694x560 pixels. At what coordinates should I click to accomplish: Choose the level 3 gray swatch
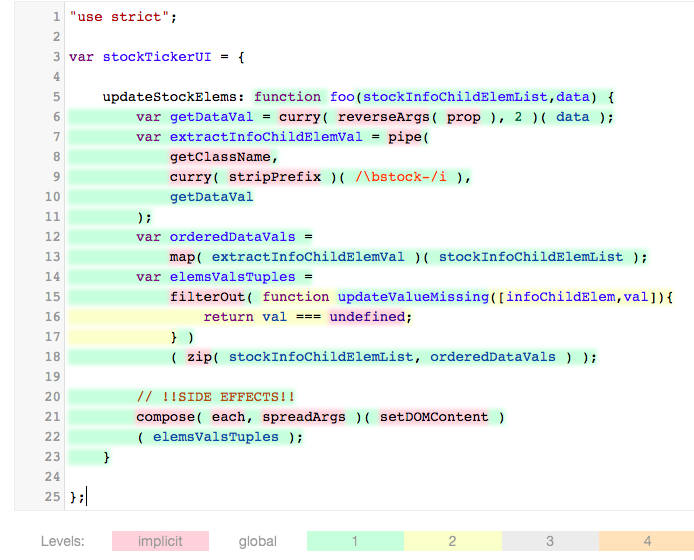[550, 541]
